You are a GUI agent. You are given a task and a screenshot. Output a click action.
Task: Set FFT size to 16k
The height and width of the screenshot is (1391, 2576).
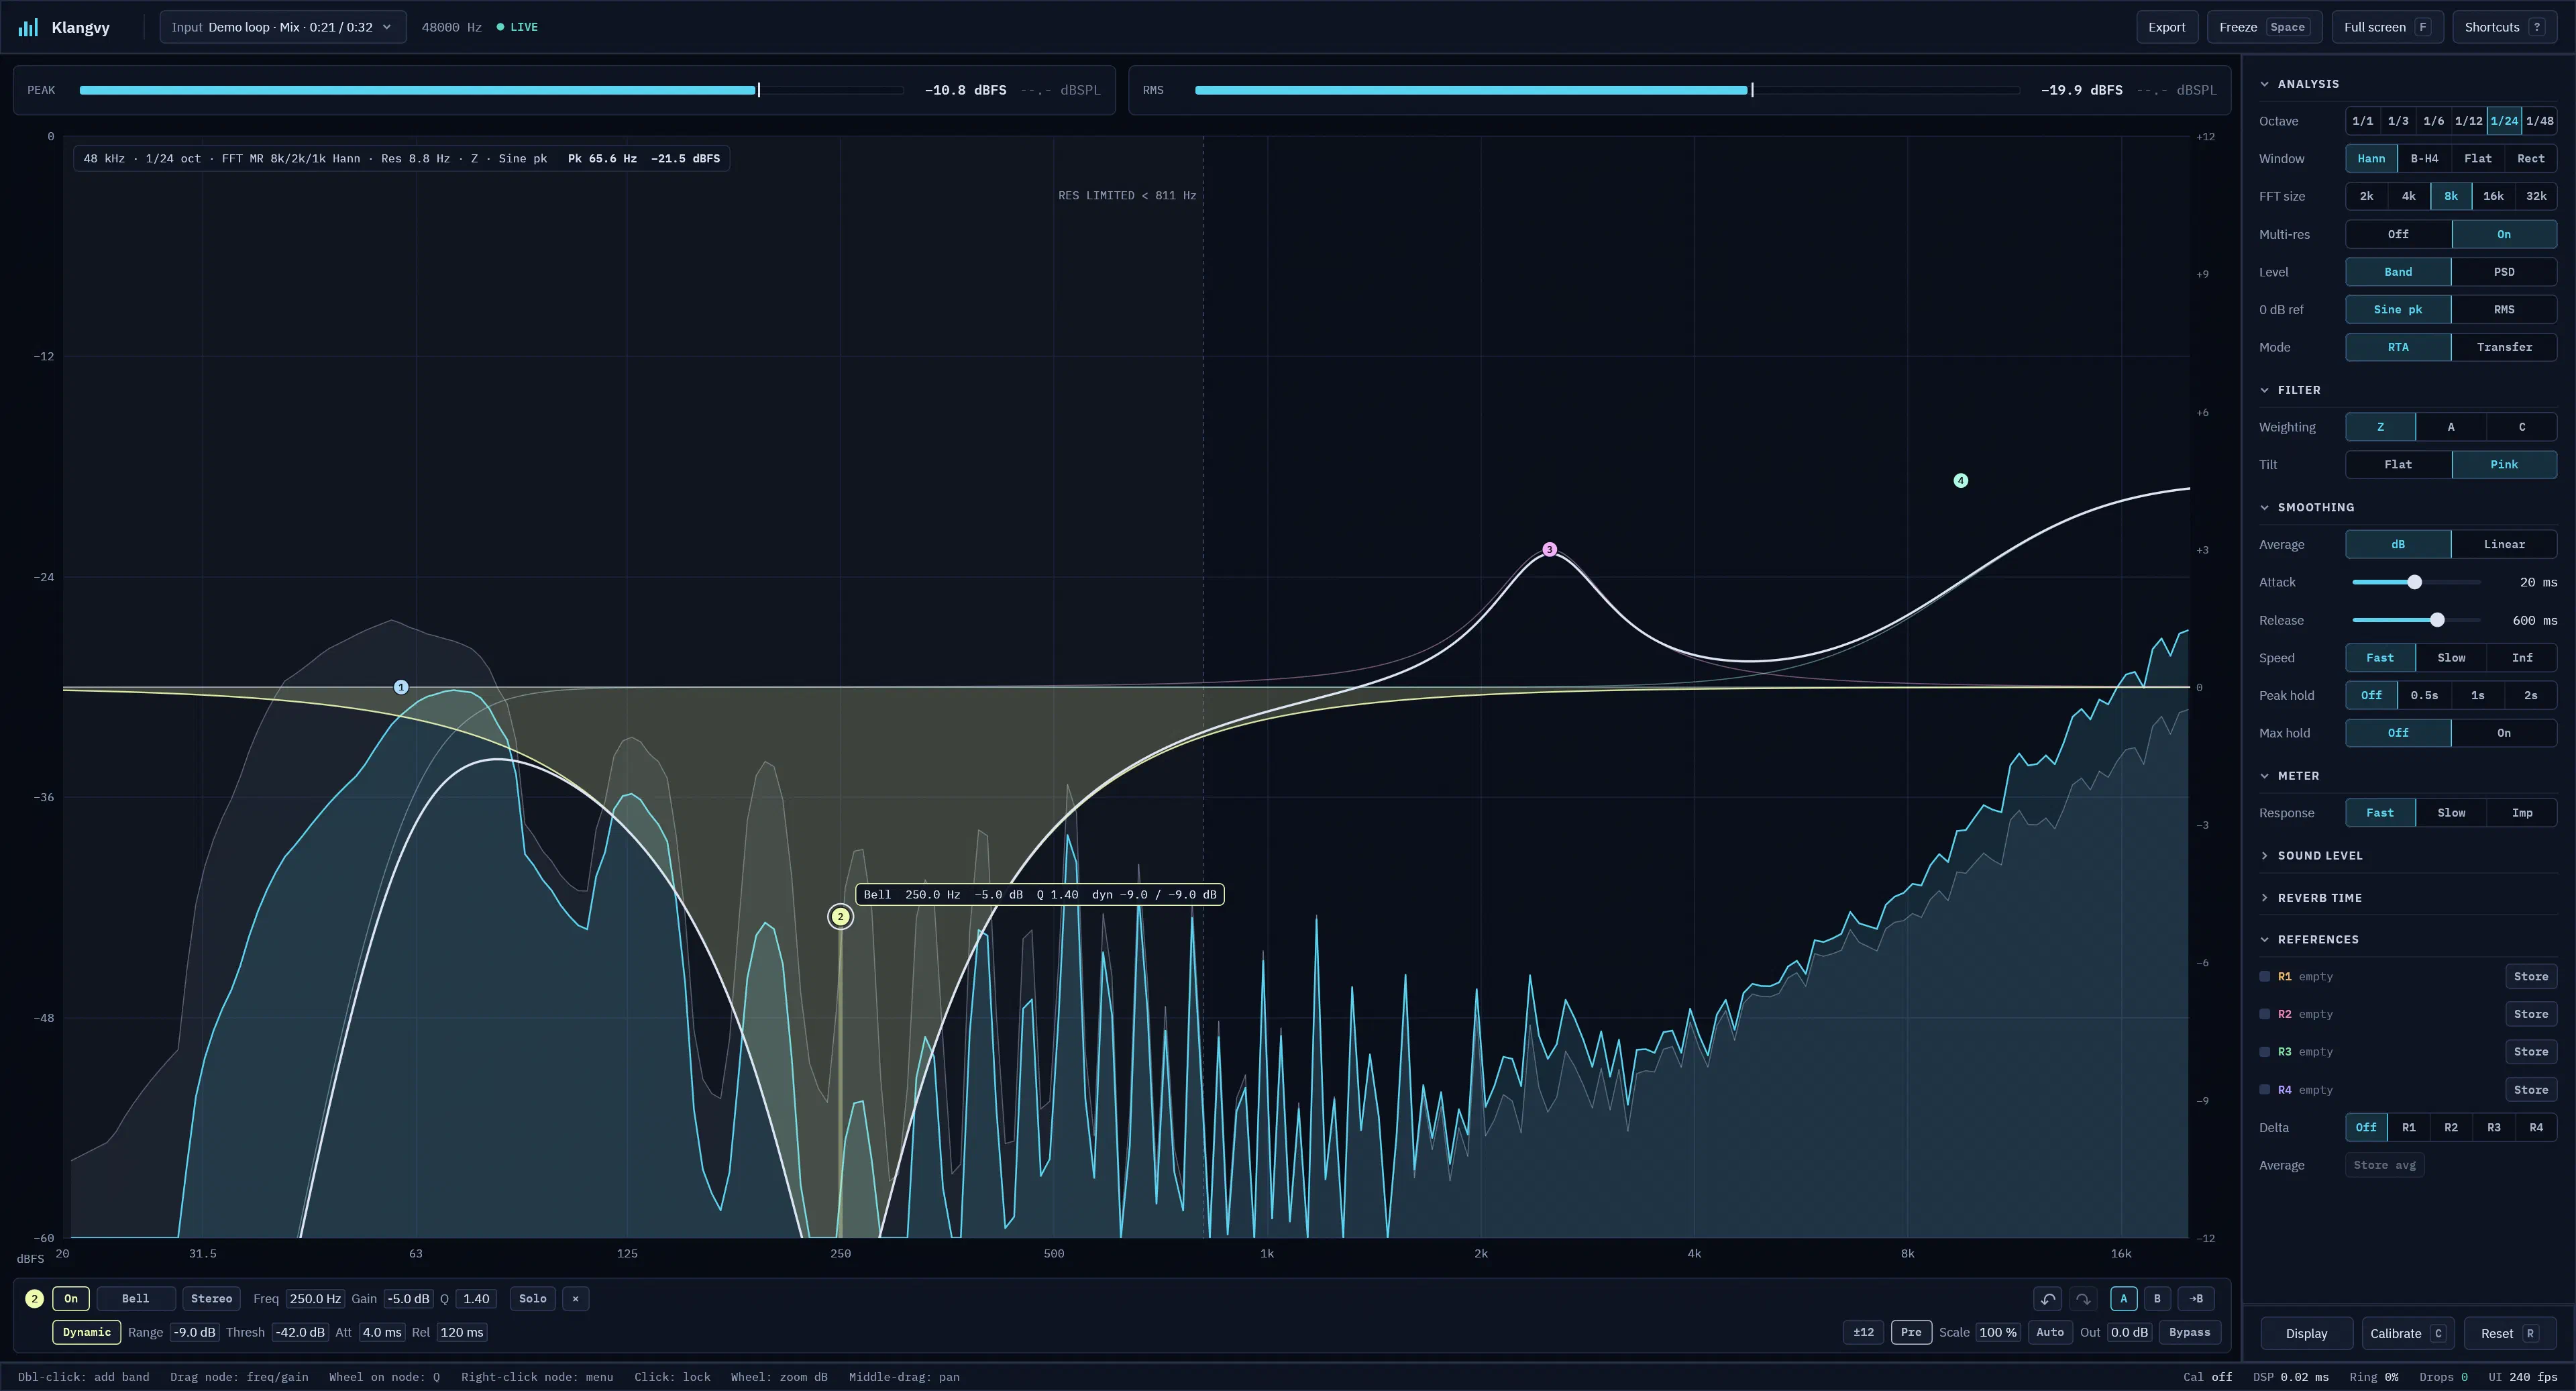(2493, 196)
